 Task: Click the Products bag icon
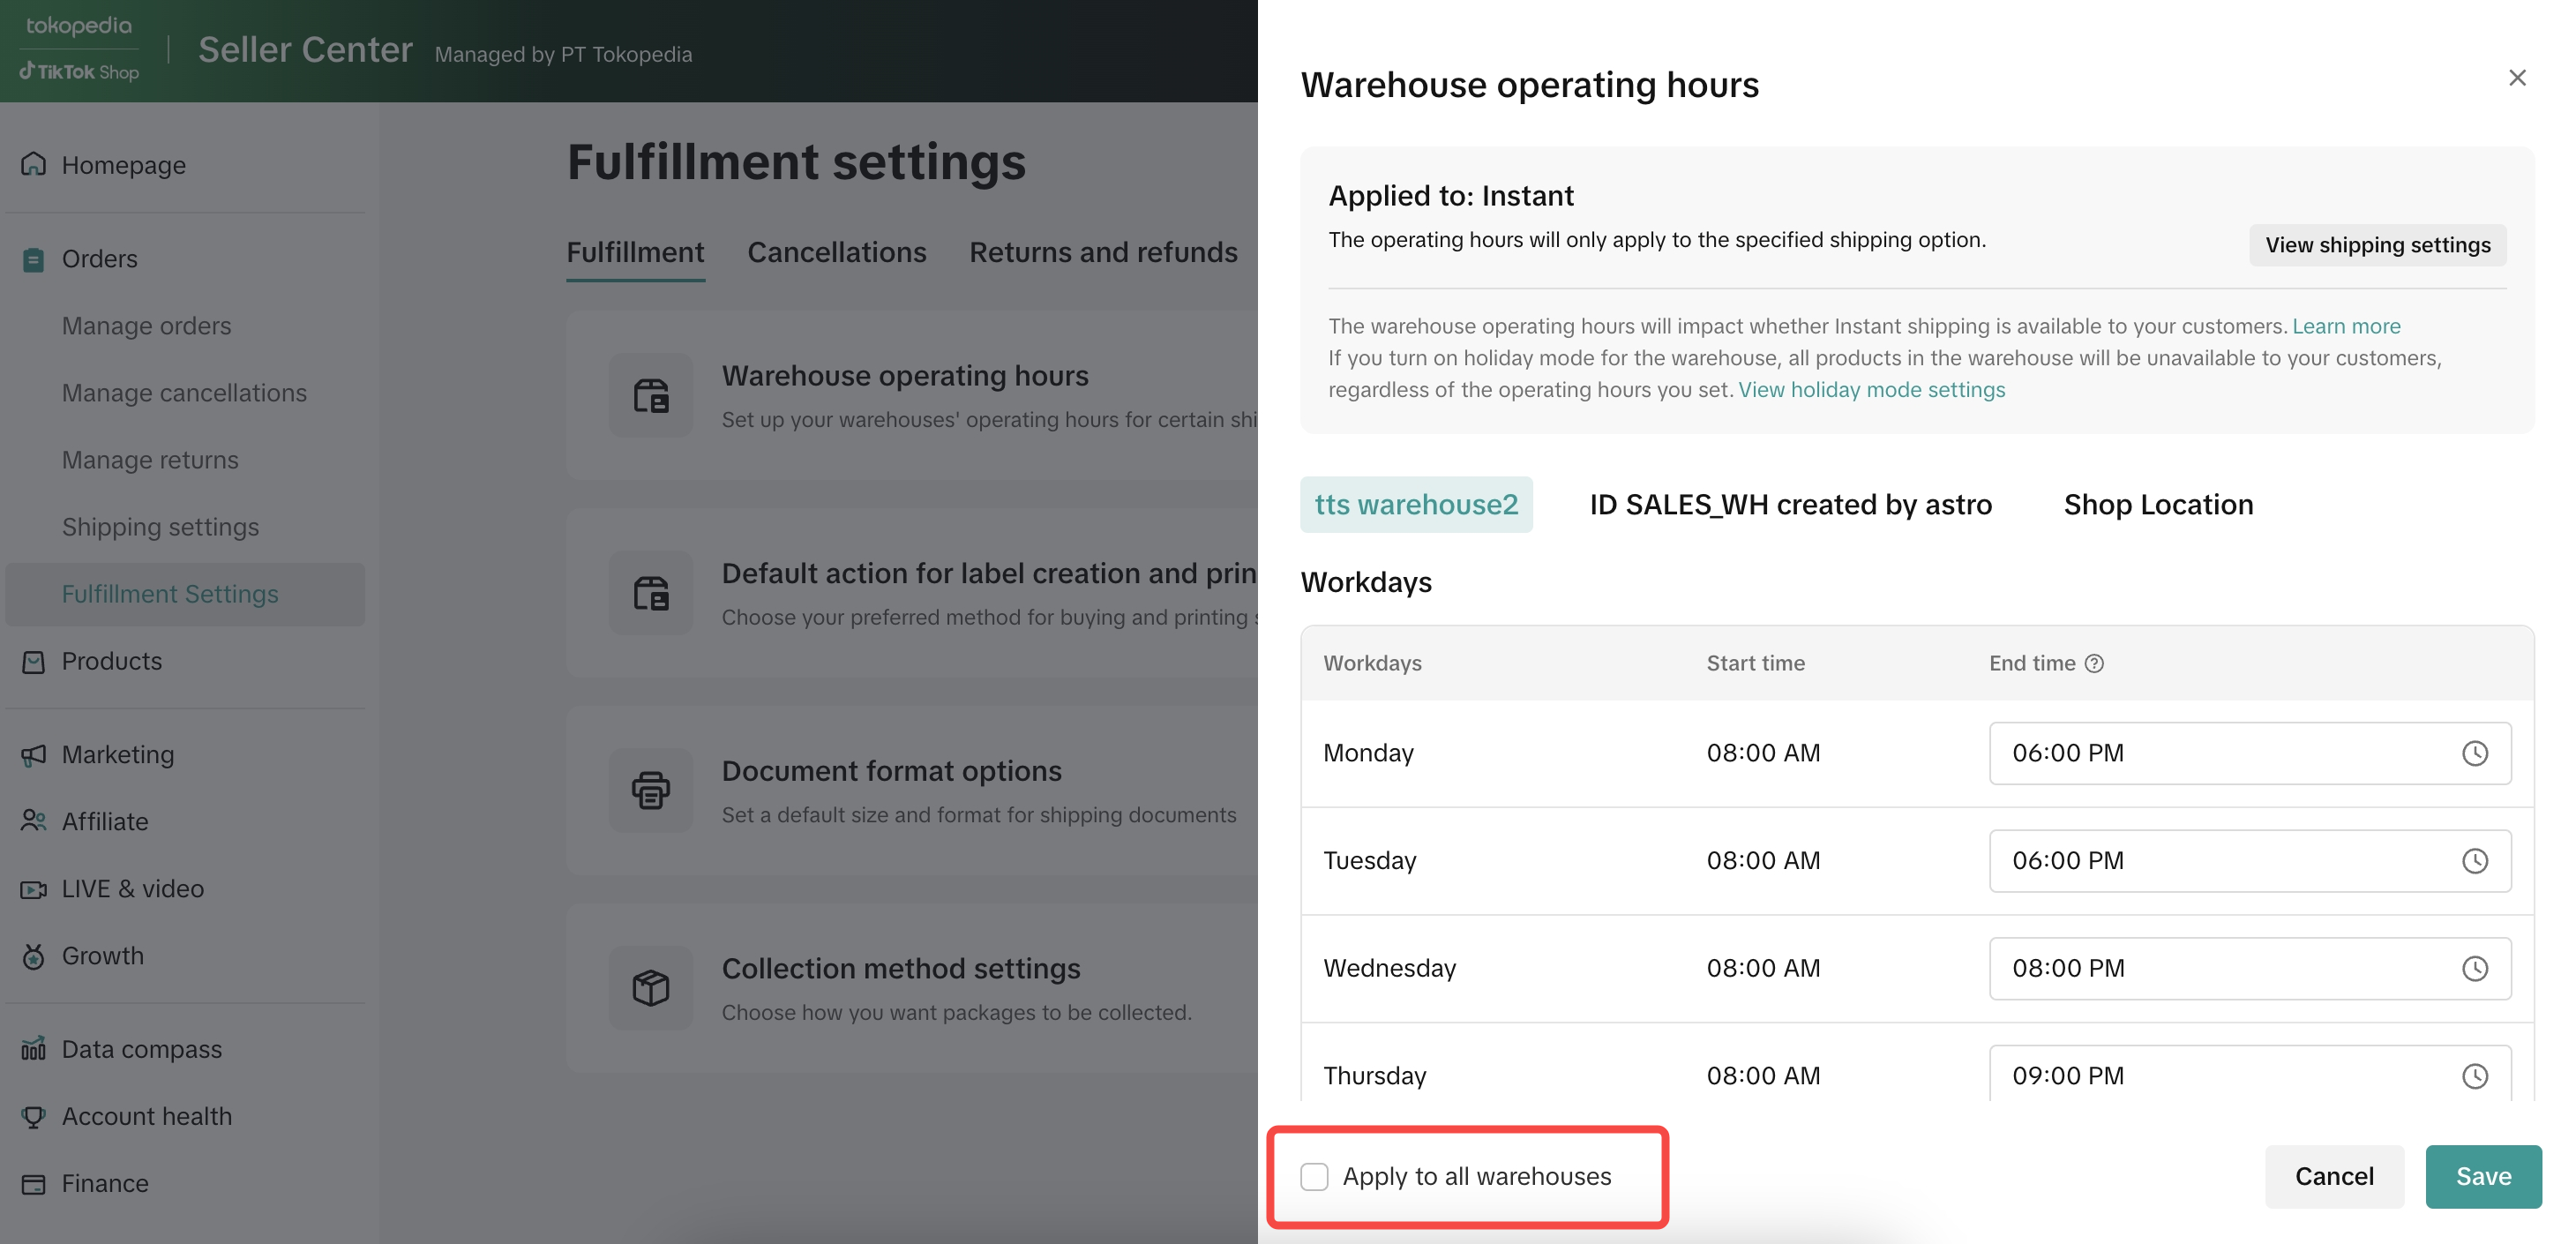34,661
